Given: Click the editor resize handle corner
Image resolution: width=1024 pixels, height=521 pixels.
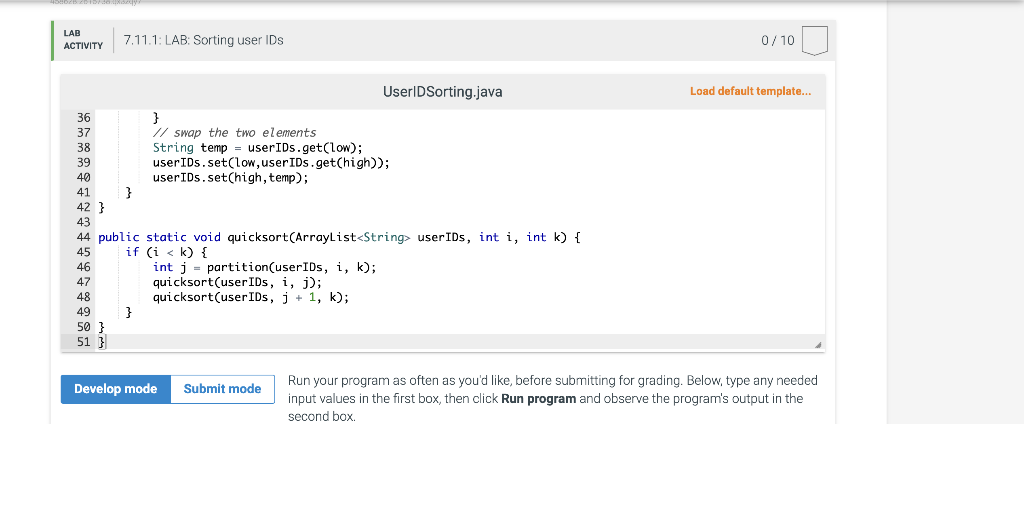Looking at the screenshot, I should tap(818, 345).
